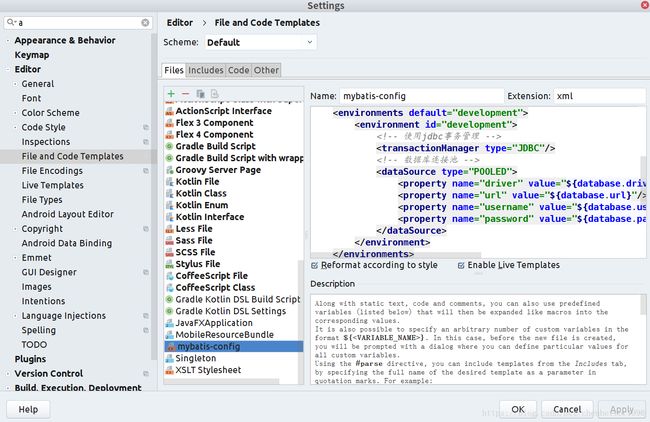Viewport: 650px width, 422px height.
Task: Open File Types settings
Action: coord(42,200)
